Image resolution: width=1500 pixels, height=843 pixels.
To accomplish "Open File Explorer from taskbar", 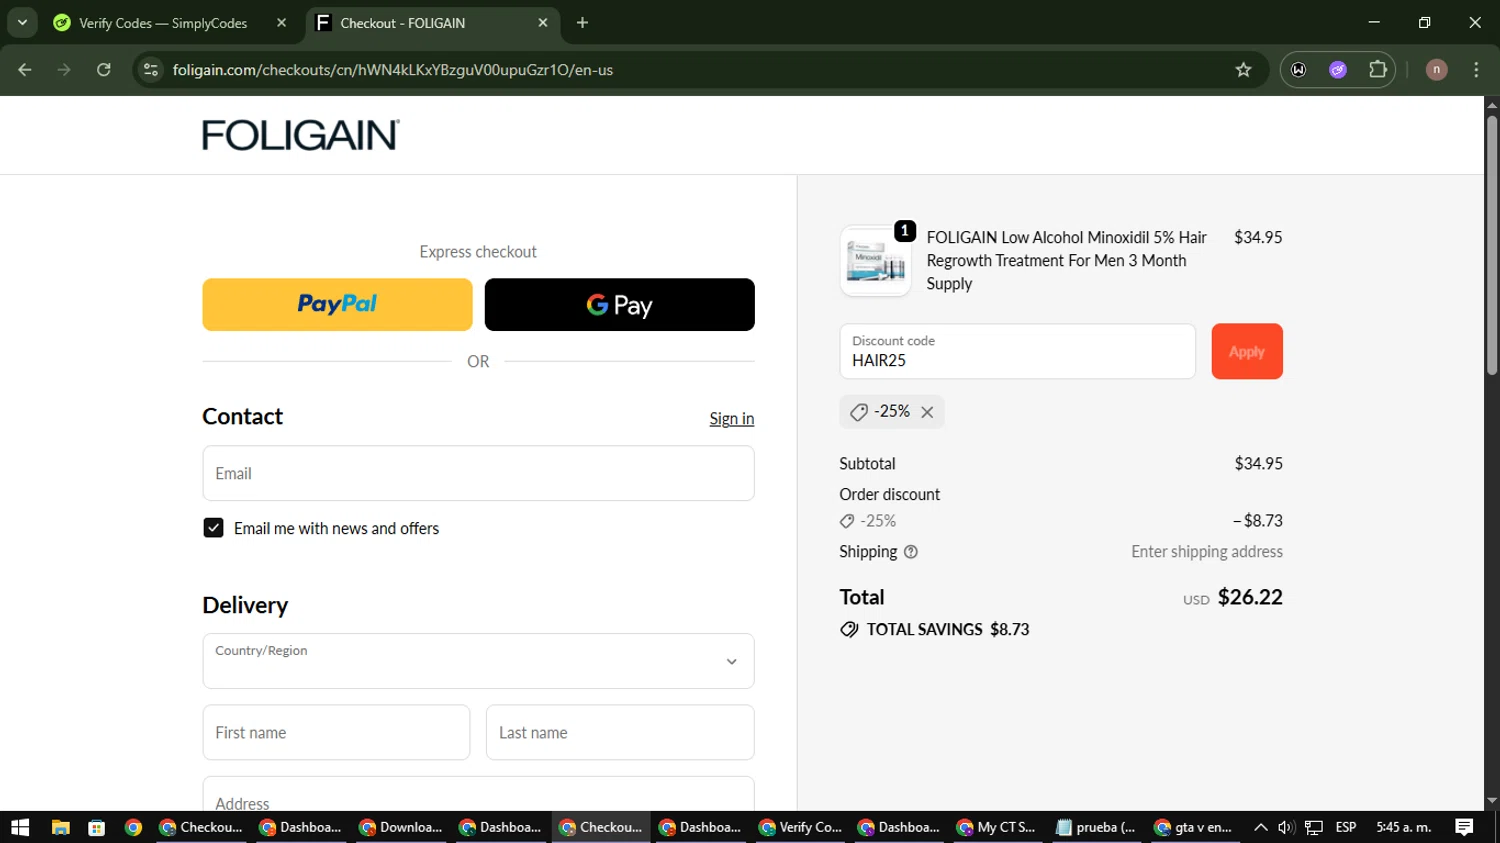I will (x=60, y=827).
